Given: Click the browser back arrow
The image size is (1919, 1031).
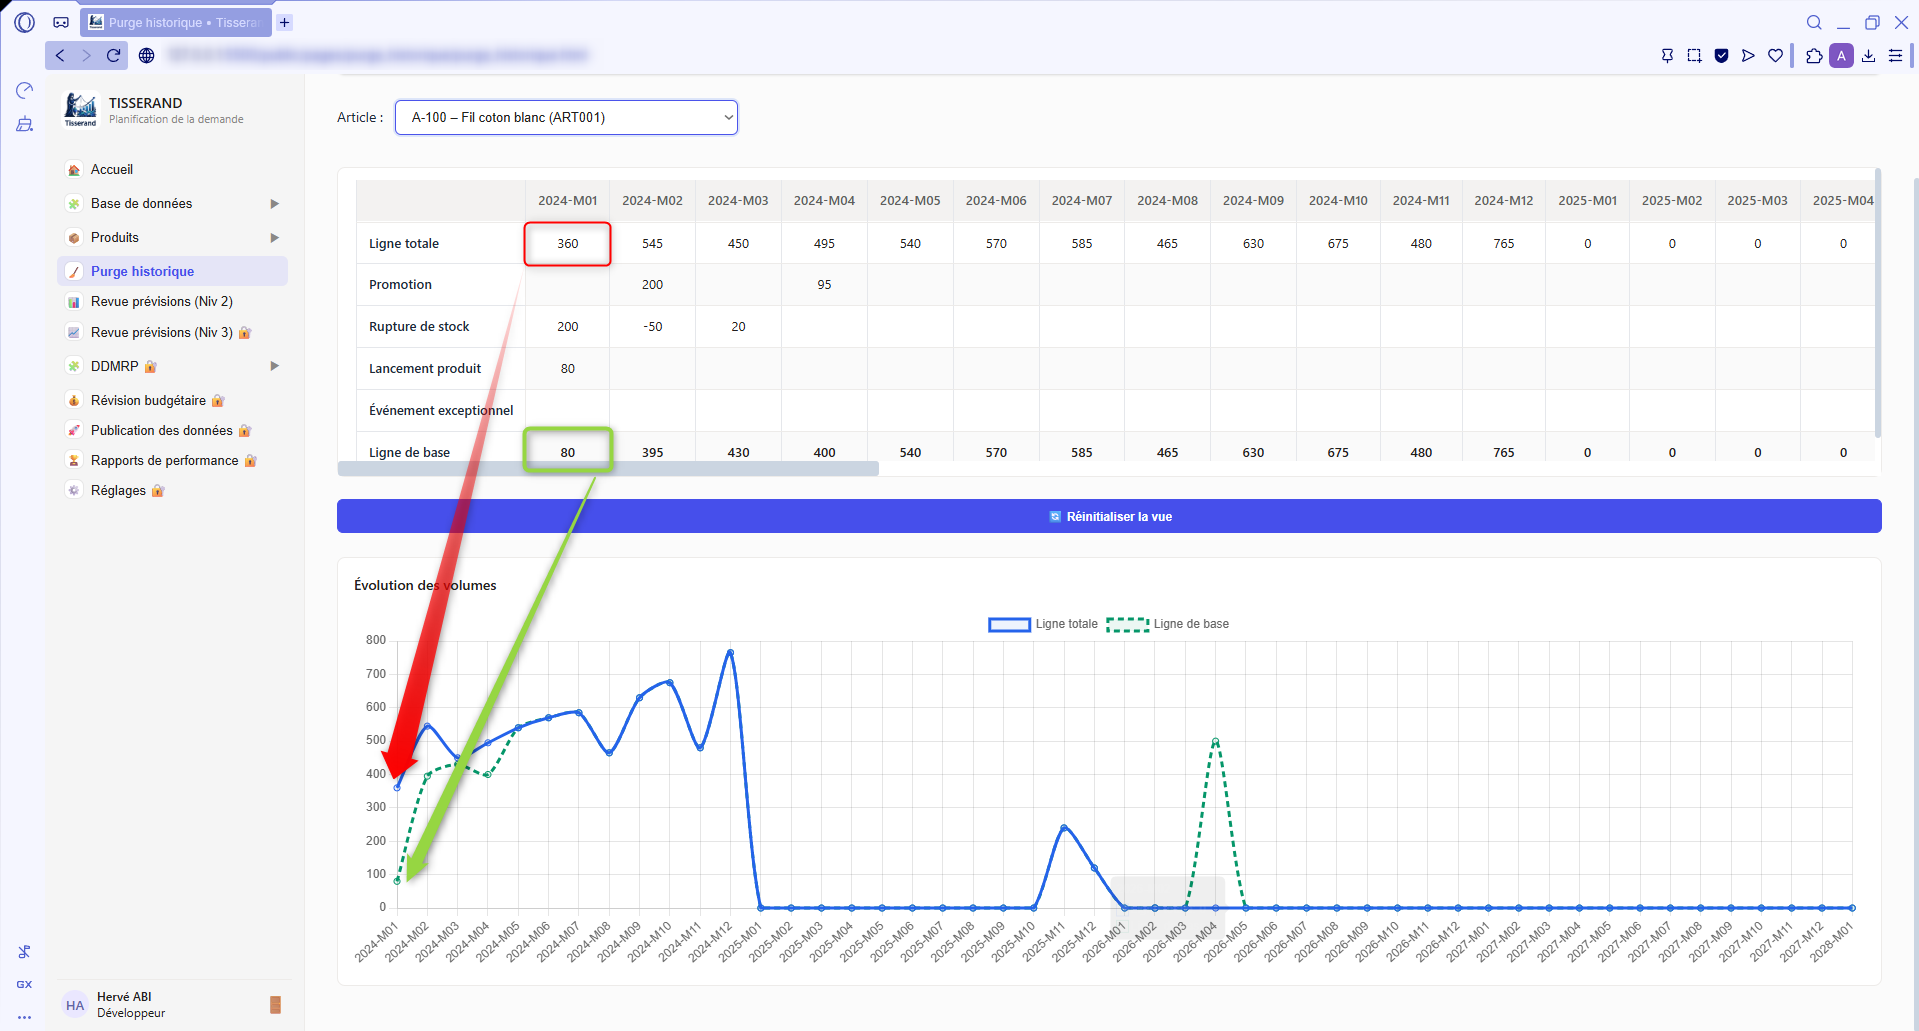Looking at the screenshot, I should [x=60, y=56].
